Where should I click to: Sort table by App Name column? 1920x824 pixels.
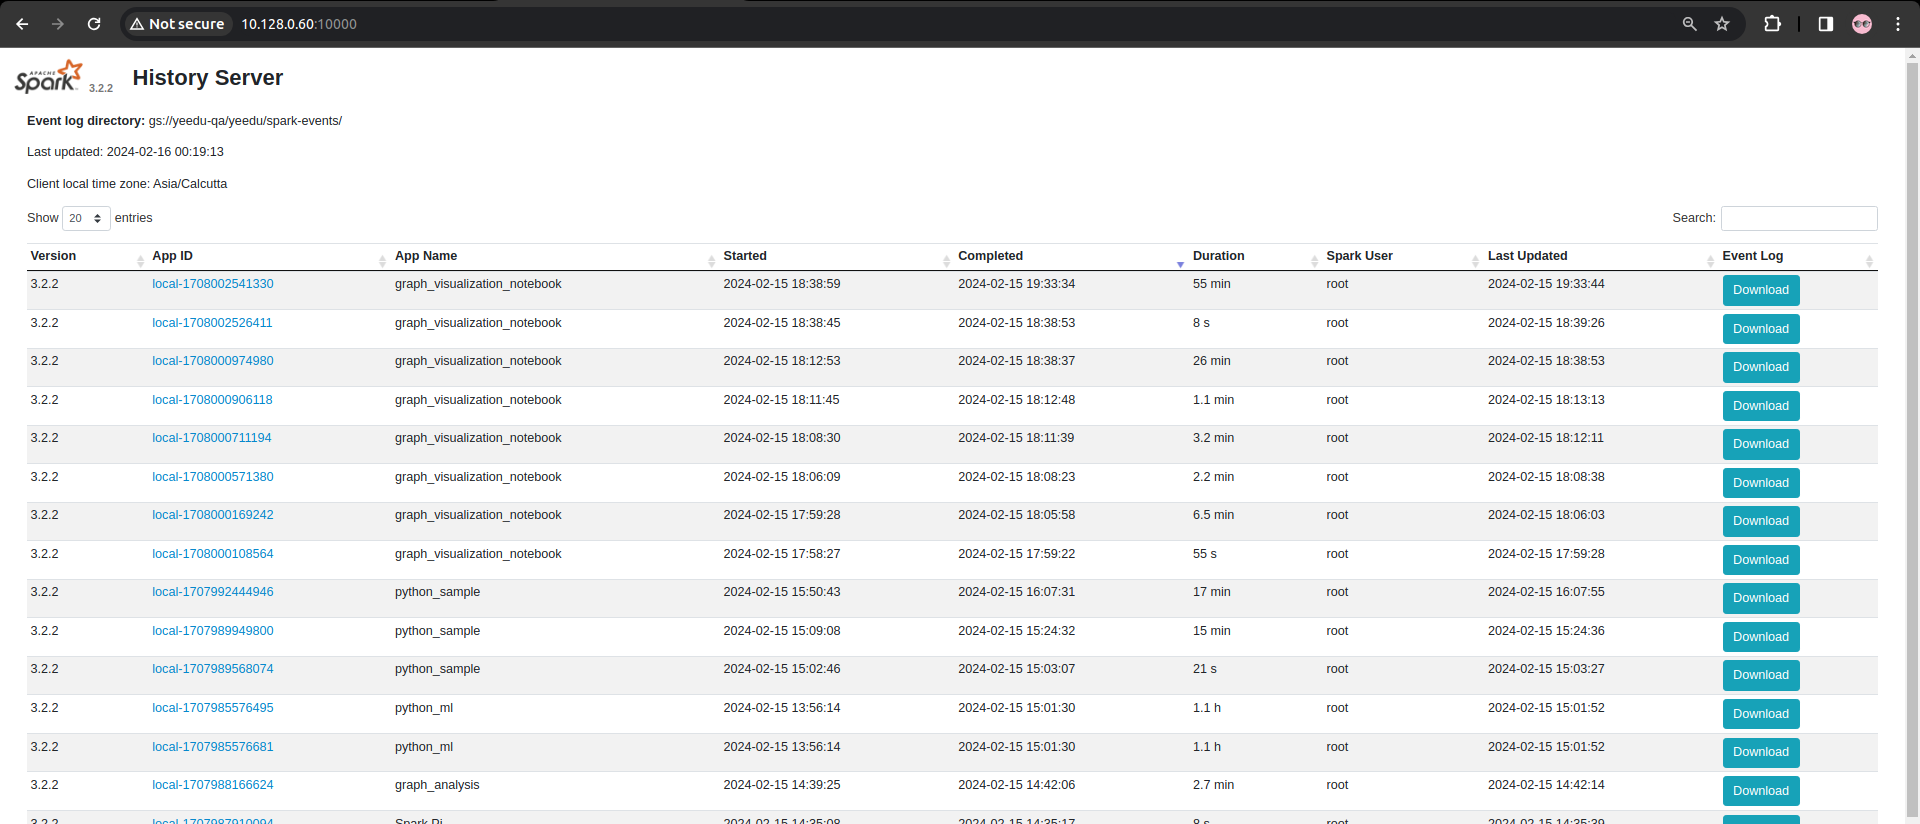pos(555,256)
